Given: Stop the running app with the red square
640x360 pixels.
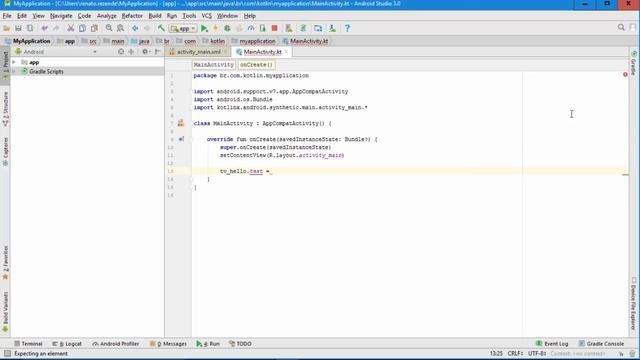Looking at the screenshot, I should 275,28.
